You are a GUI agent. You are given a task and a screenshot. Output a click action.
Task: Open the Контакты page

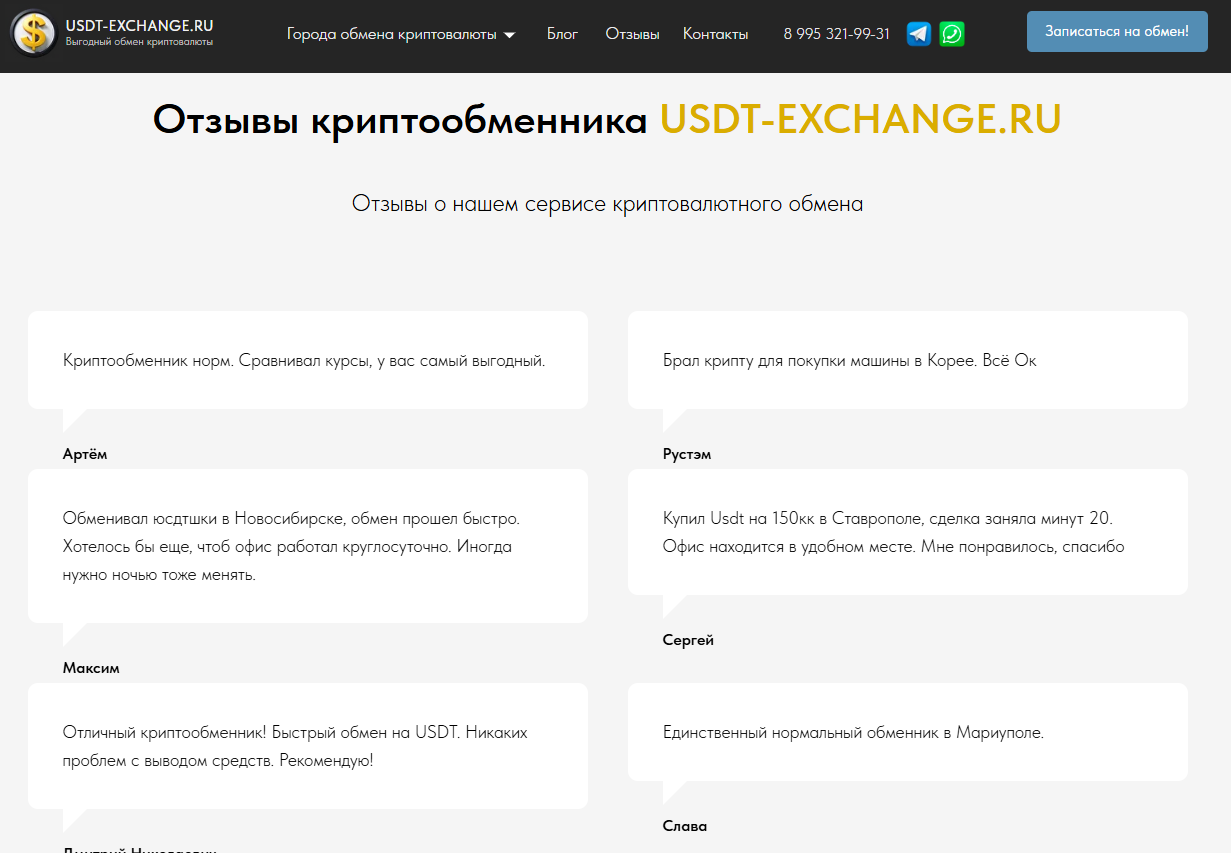click(715, 34)
